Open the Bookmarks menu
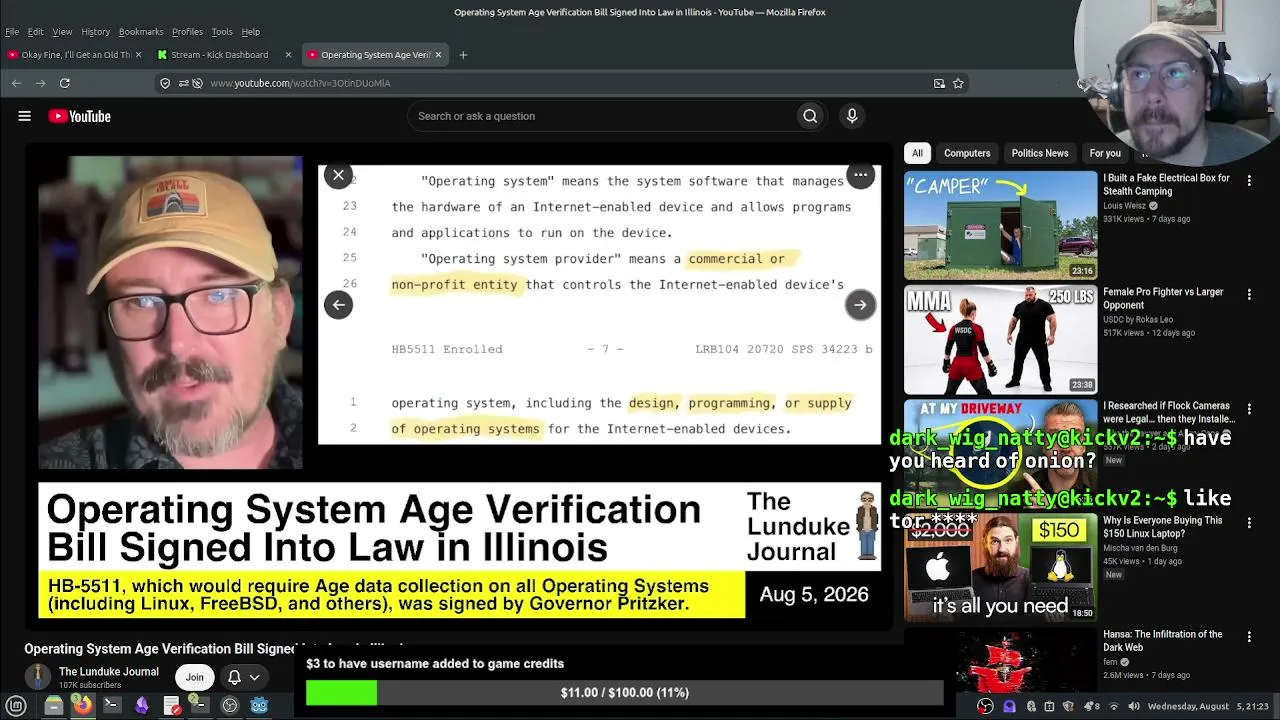Viewport: 1280px width, 720px height. pyautogui.click(x=141, y=32)
